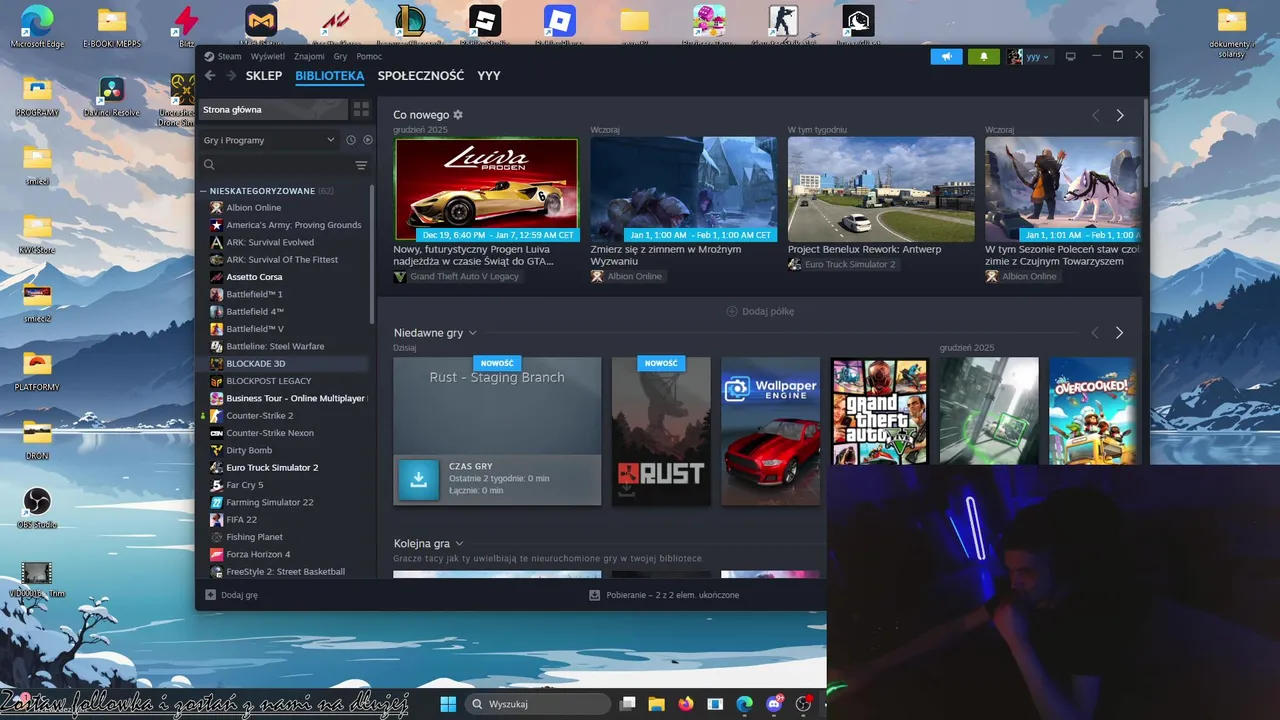Expand the Gry i Programy dropdown
The image size is (1280, 720).
pyautogui.click(x=269, y=140)
